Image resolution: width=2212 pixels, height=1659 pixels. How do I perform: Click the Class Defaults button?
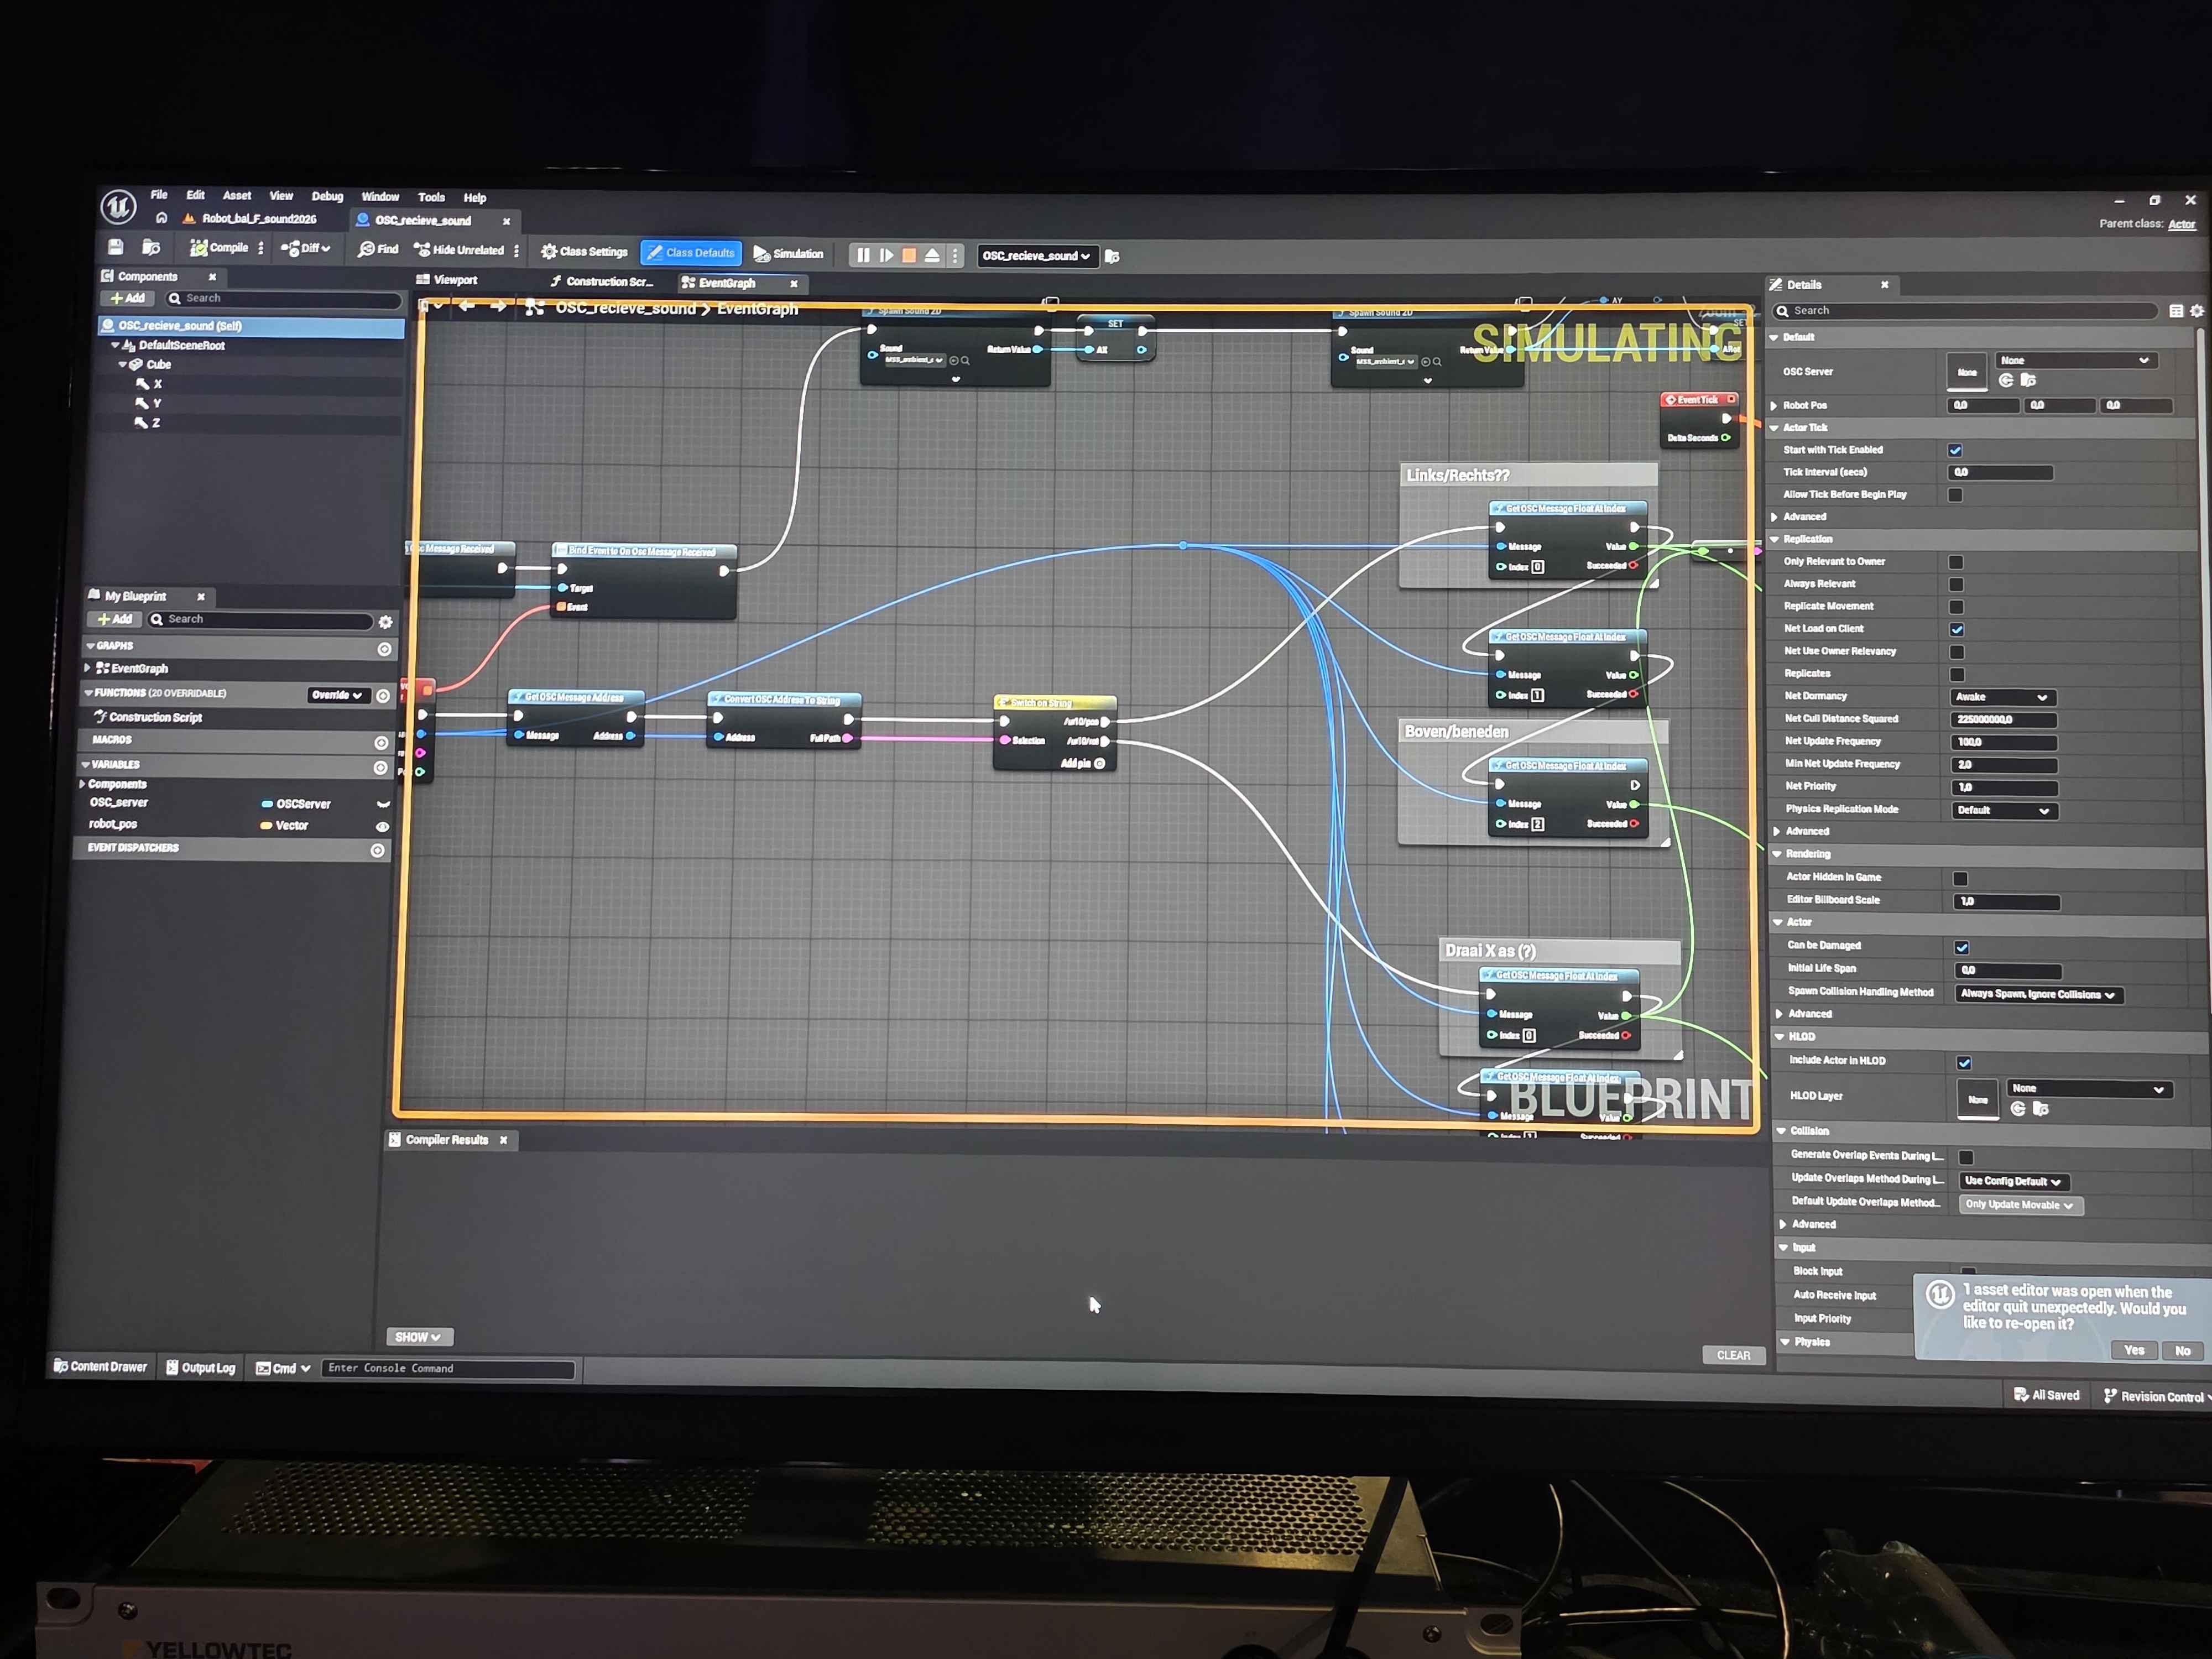[x=691, y=252]
